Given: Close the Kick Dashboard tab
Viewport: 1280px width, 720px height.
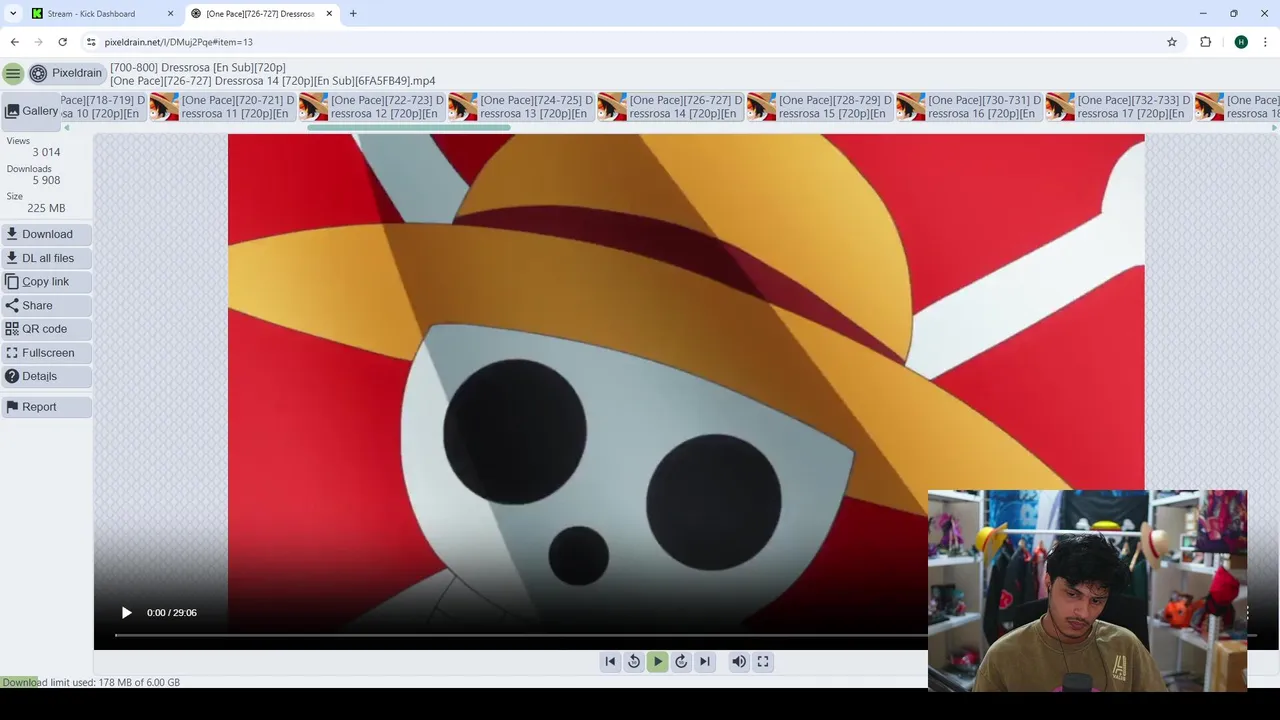Looking at the screenshot, I should pyautogui.click(x=170, y=14).
